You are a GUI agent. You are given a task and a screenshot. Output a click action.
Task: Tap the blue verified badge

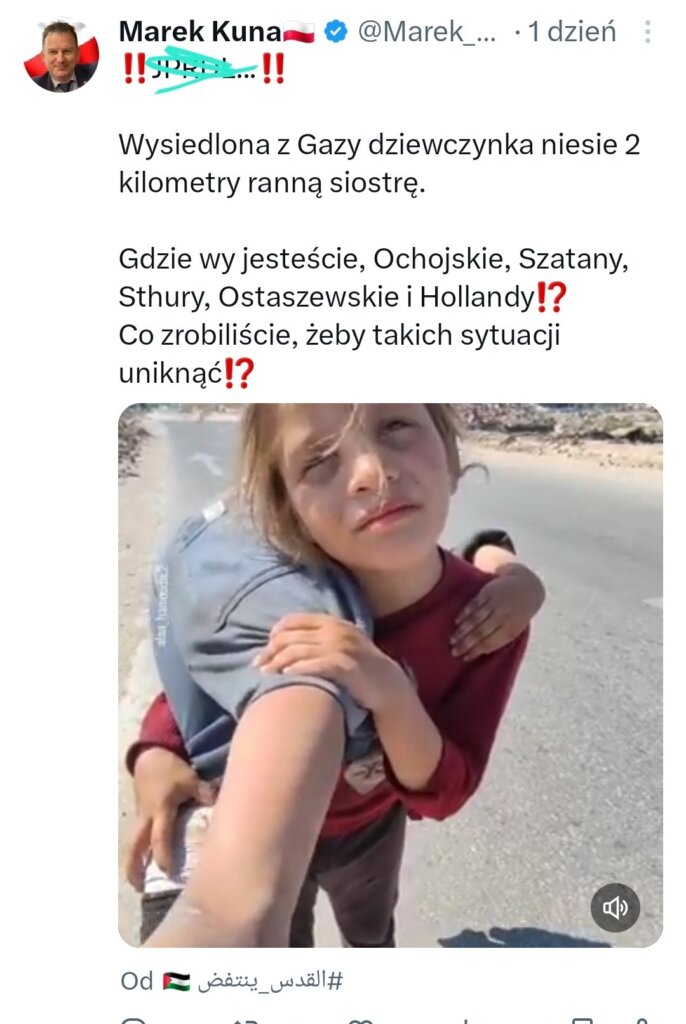(x=336, y=31)
